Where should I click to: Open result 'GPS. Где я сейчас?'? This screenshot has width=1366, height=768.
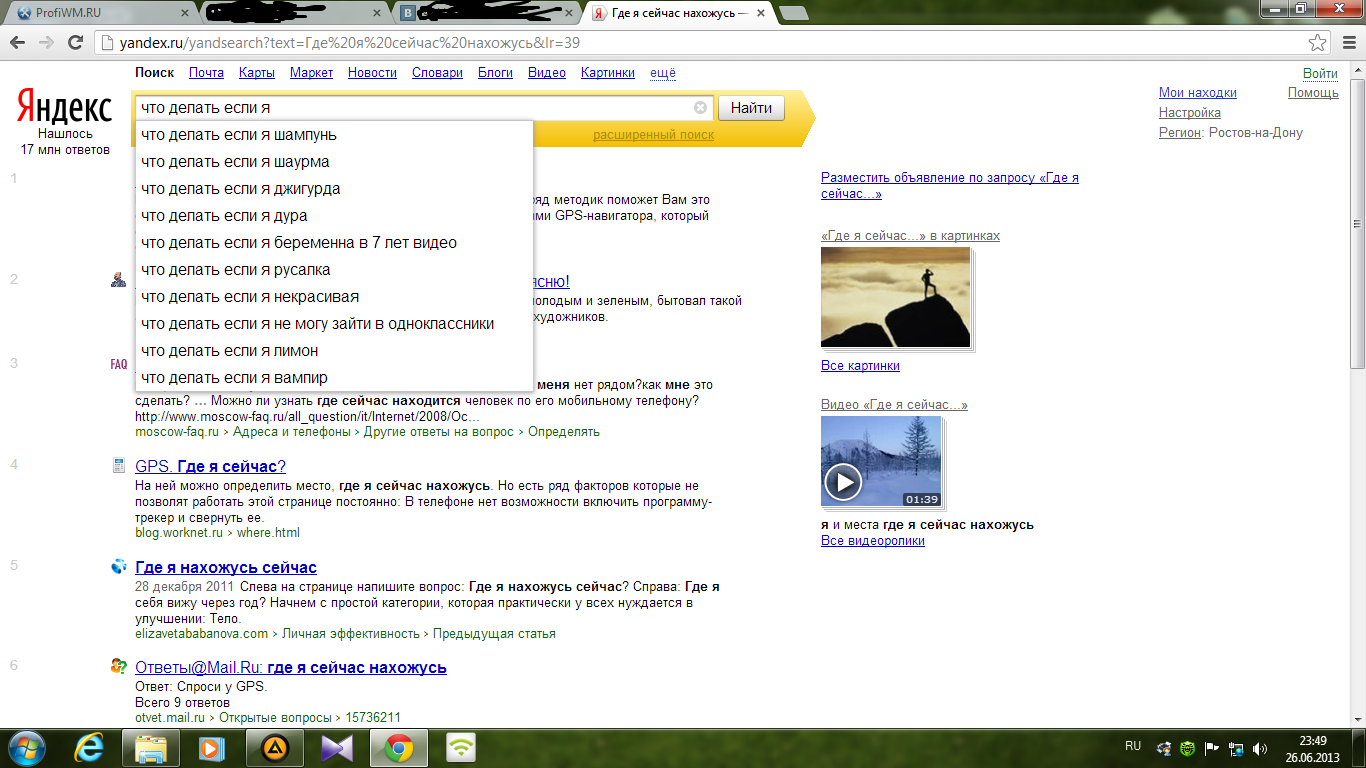[211, 466]
